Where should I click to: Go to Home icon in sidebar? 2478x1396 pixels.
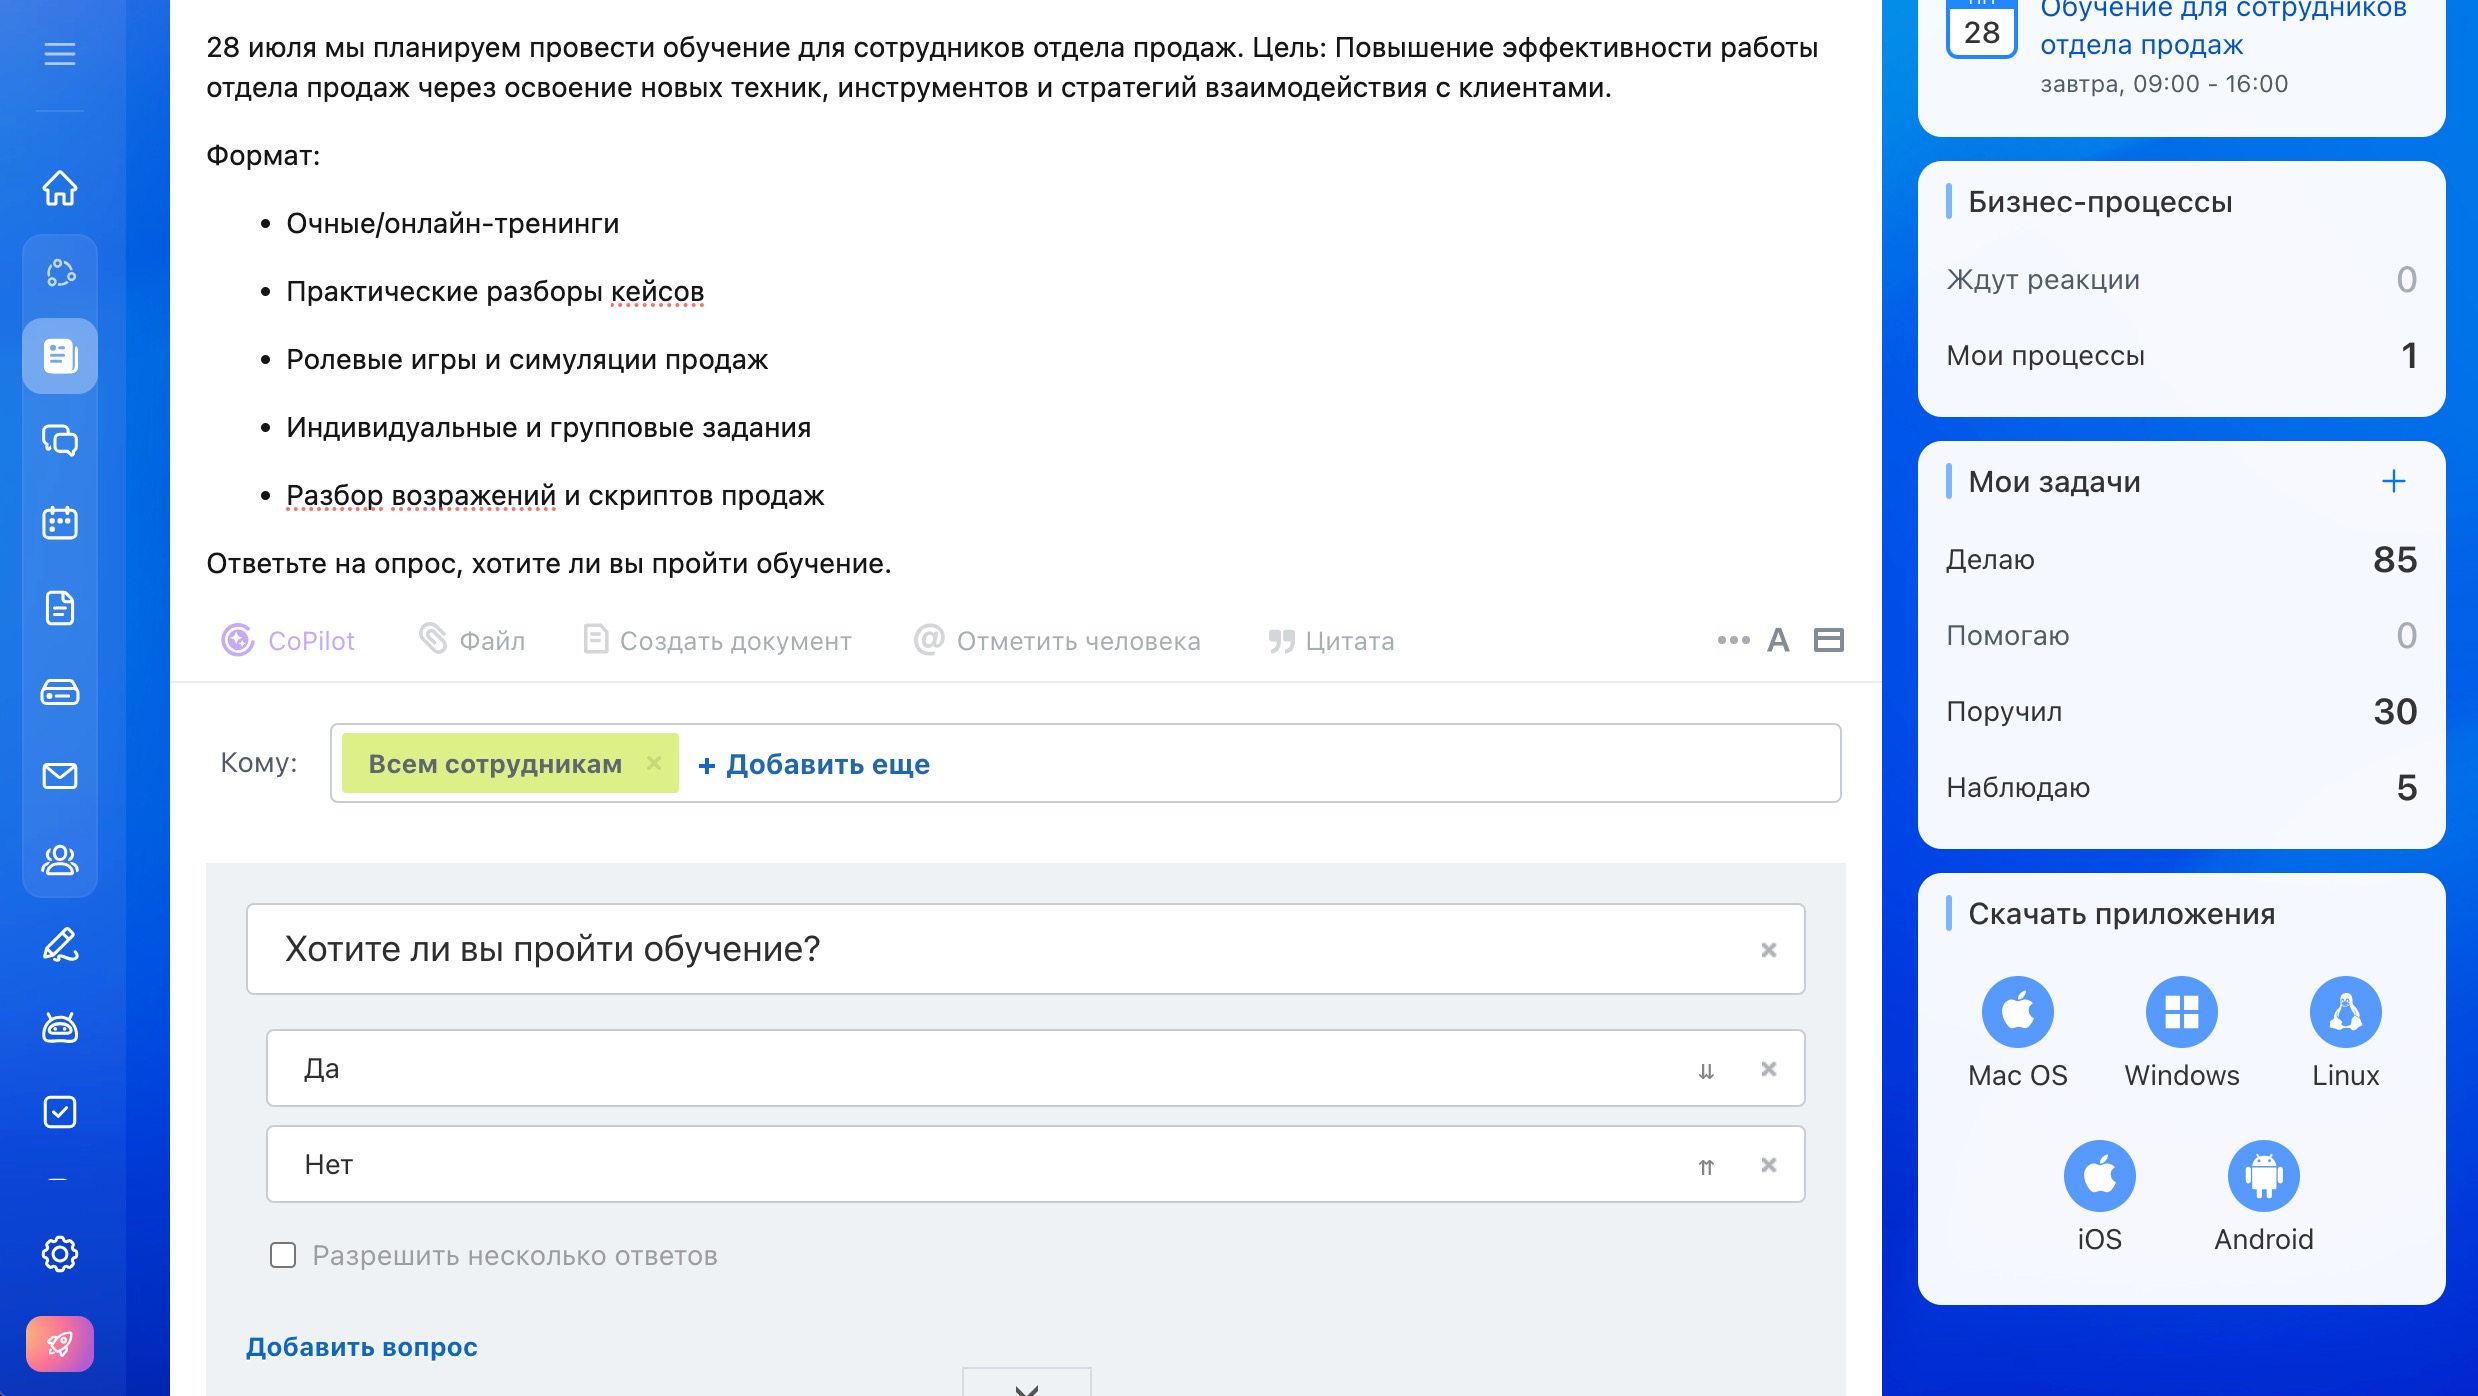(60, 188)
